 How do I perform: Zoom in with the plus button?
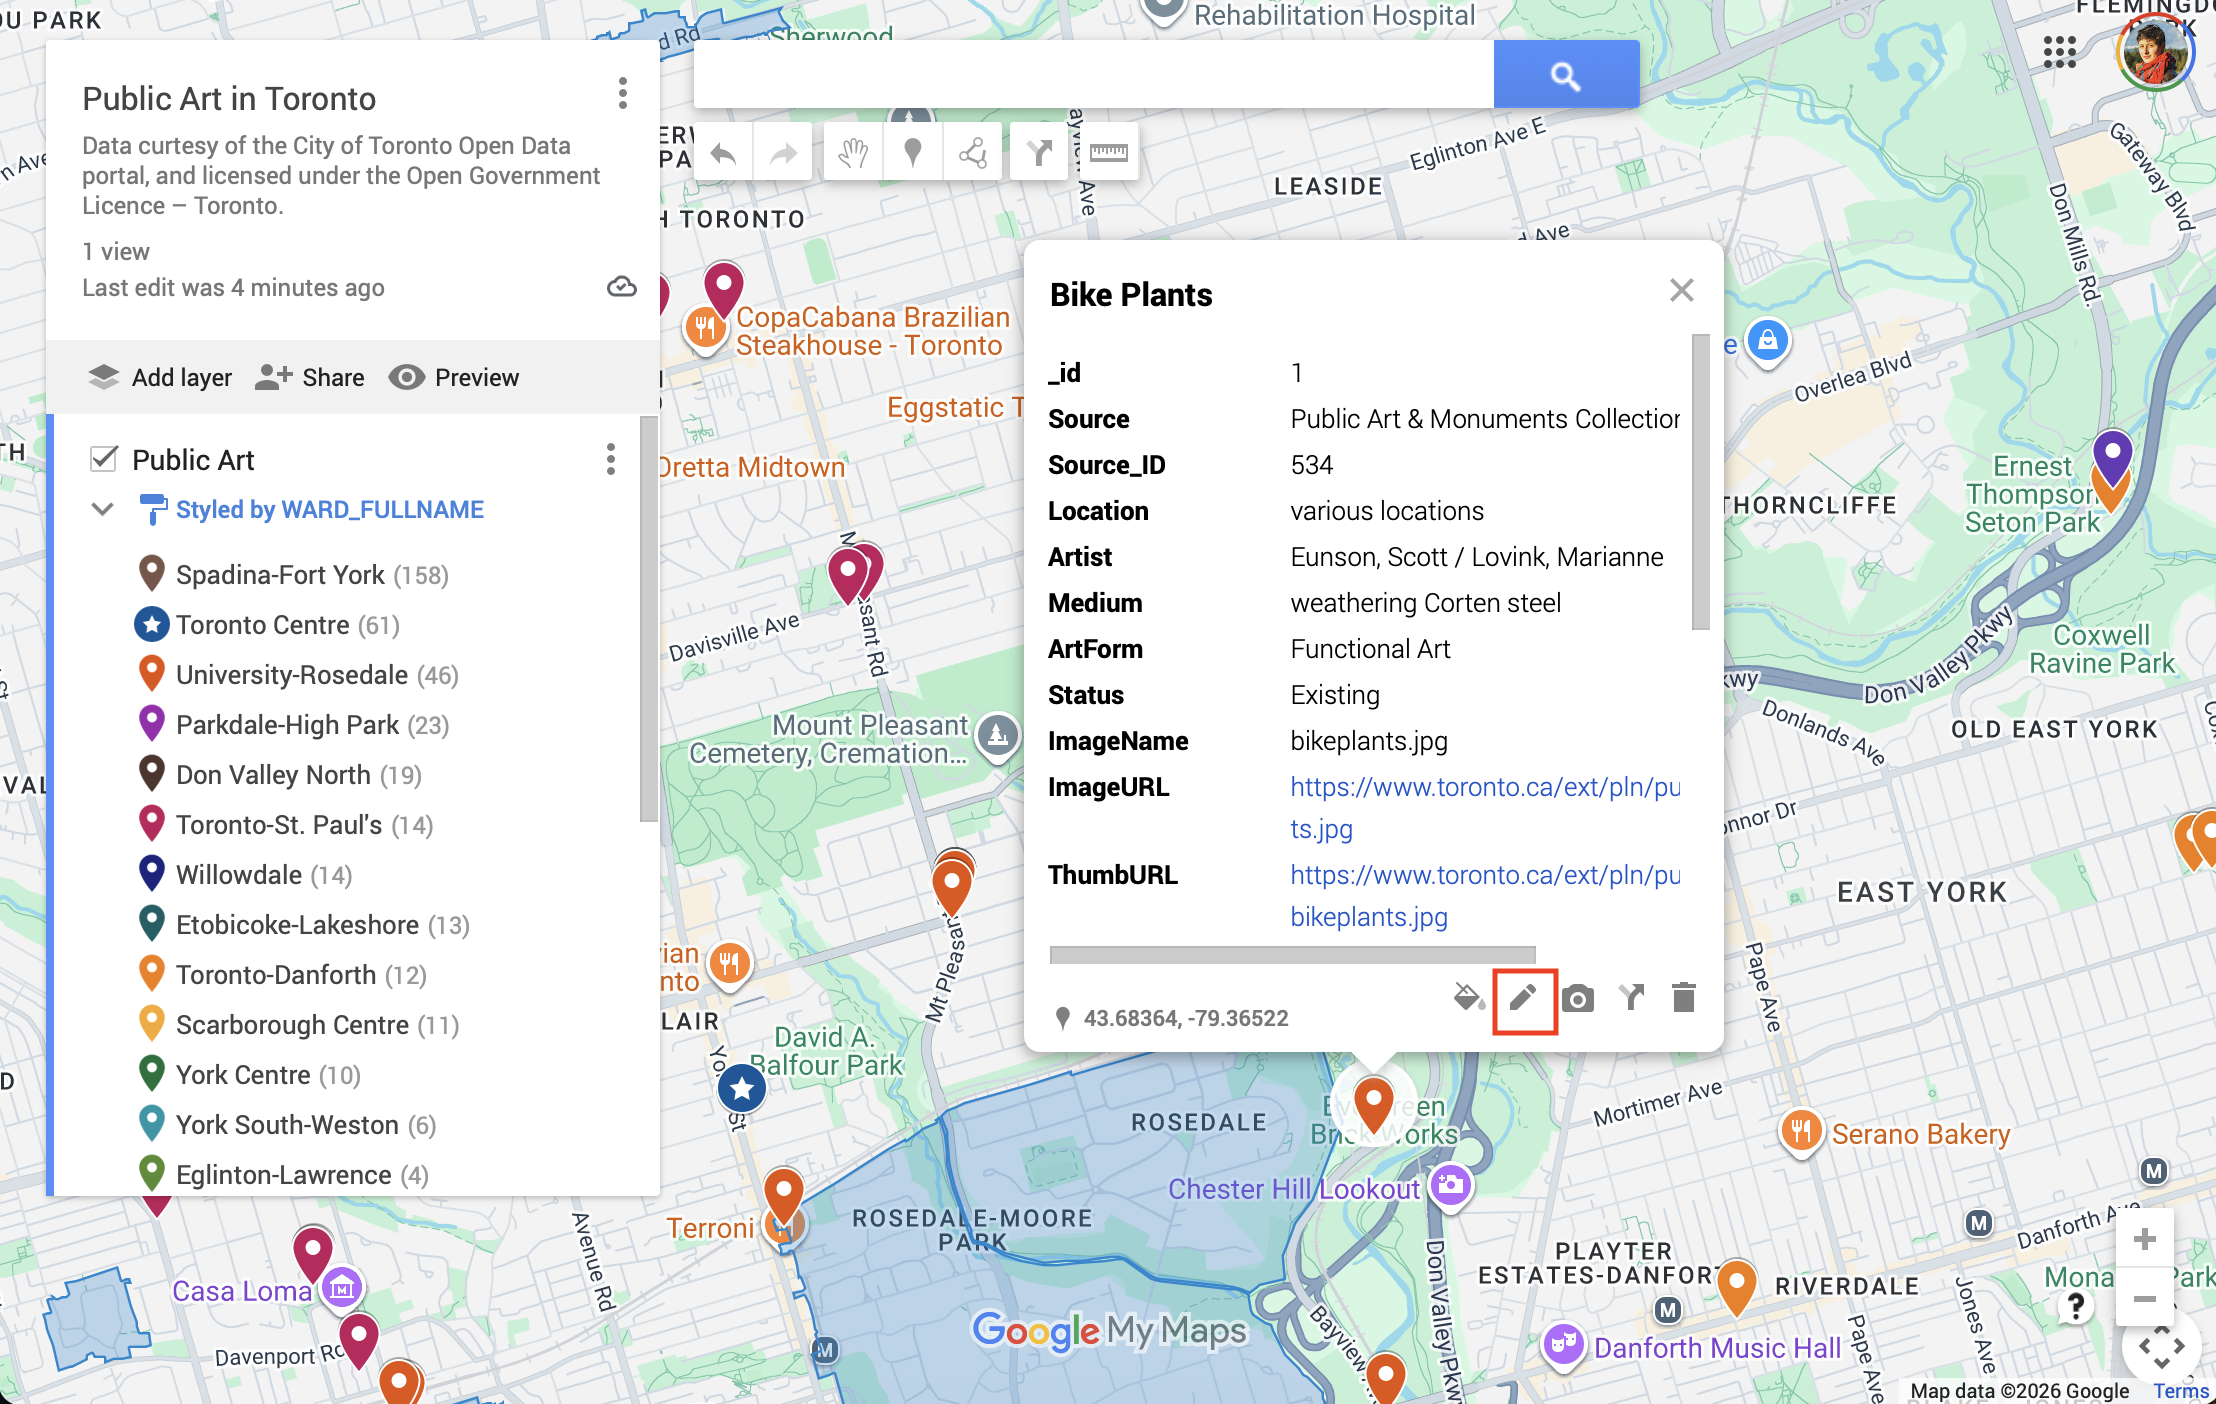[x=2144, y=1240]
